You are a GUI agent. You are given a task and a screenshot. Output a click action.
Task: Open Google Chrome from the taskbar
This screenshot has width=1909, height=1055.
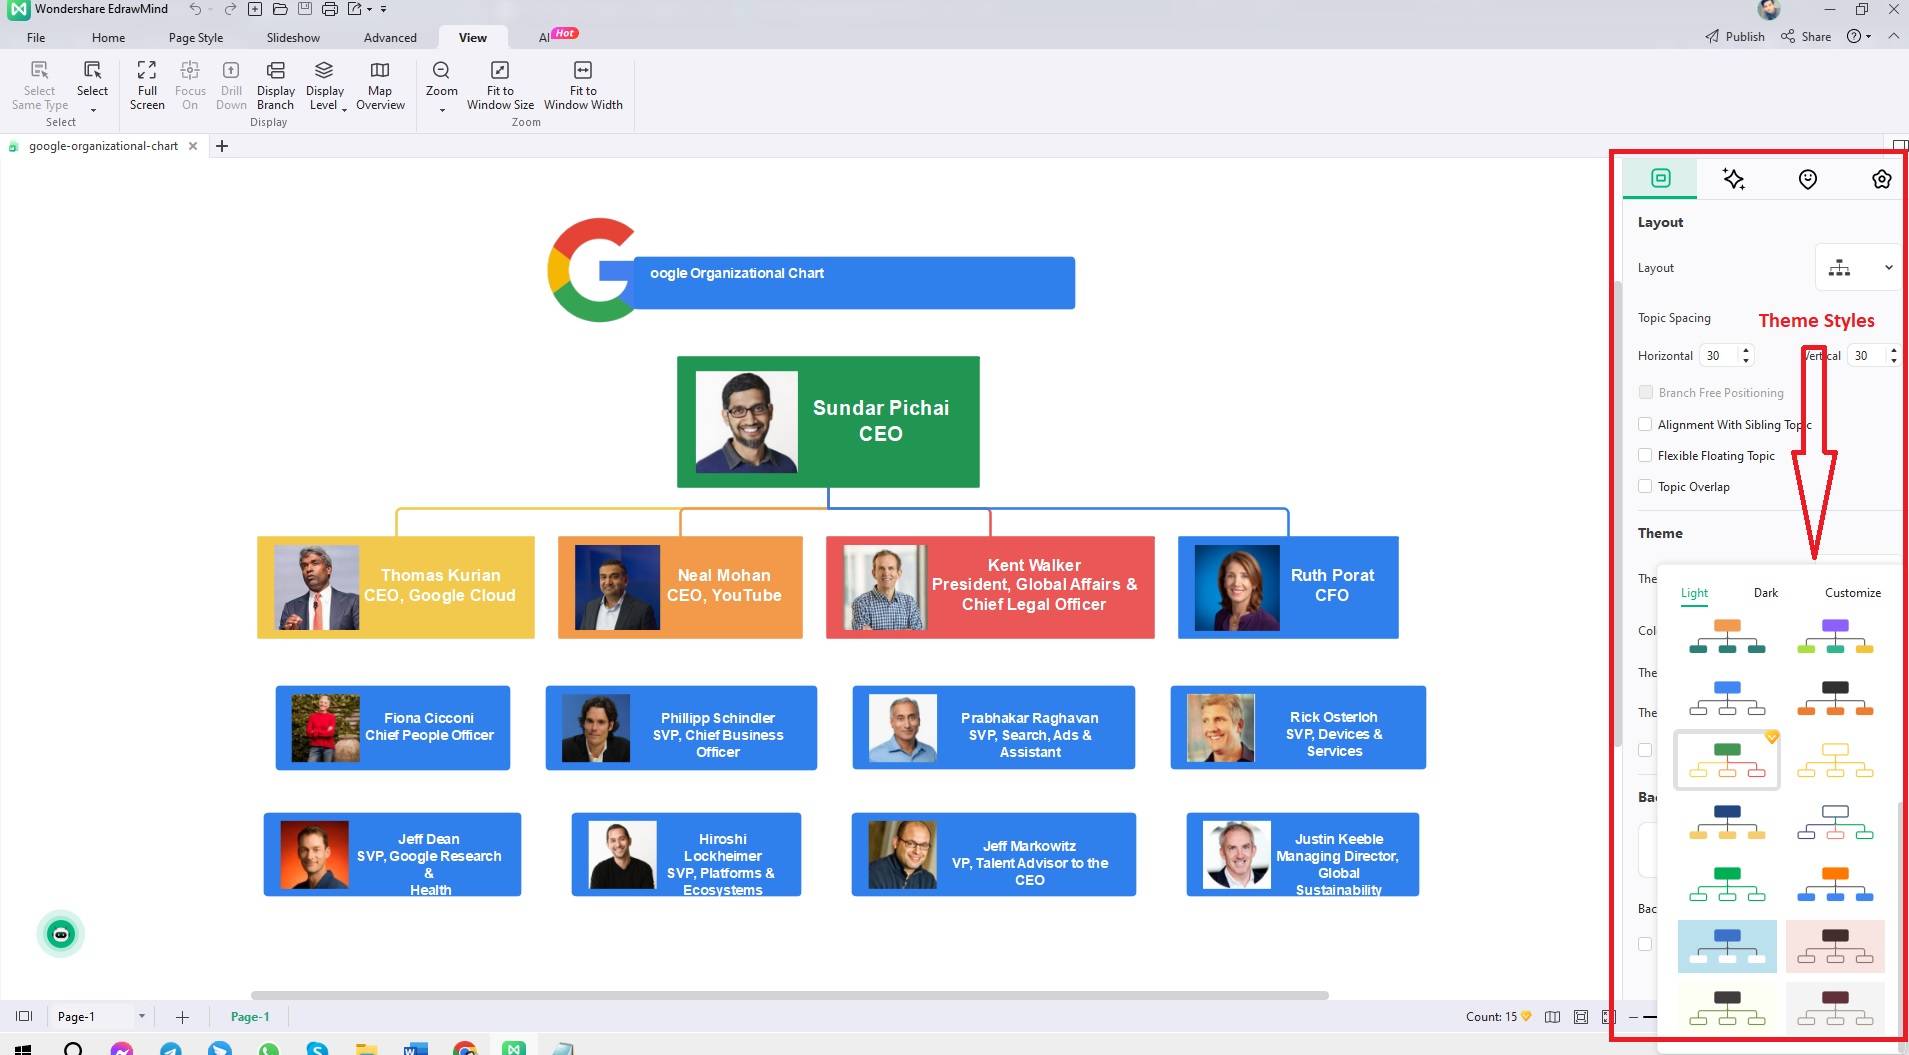pos(465,1049)
